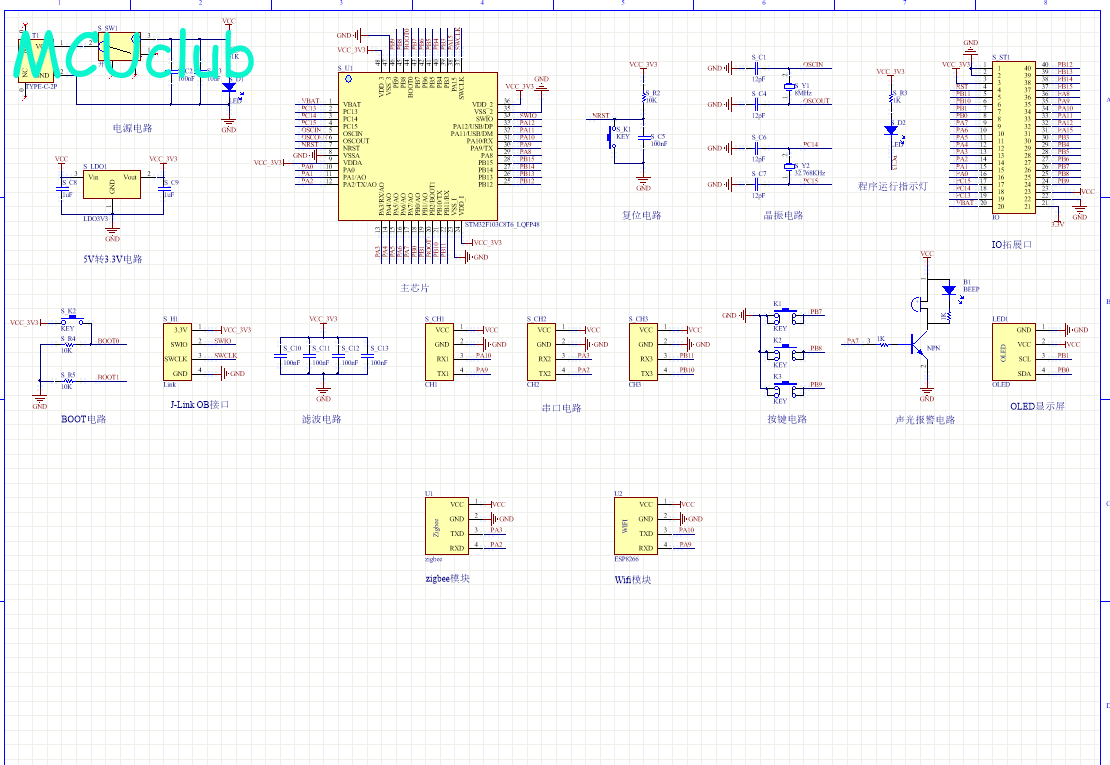This screenshot has width=1110, height=765.
Task: Click the STM32F103C8T6_LQFP48 part name text
Action: click(502, 224)
